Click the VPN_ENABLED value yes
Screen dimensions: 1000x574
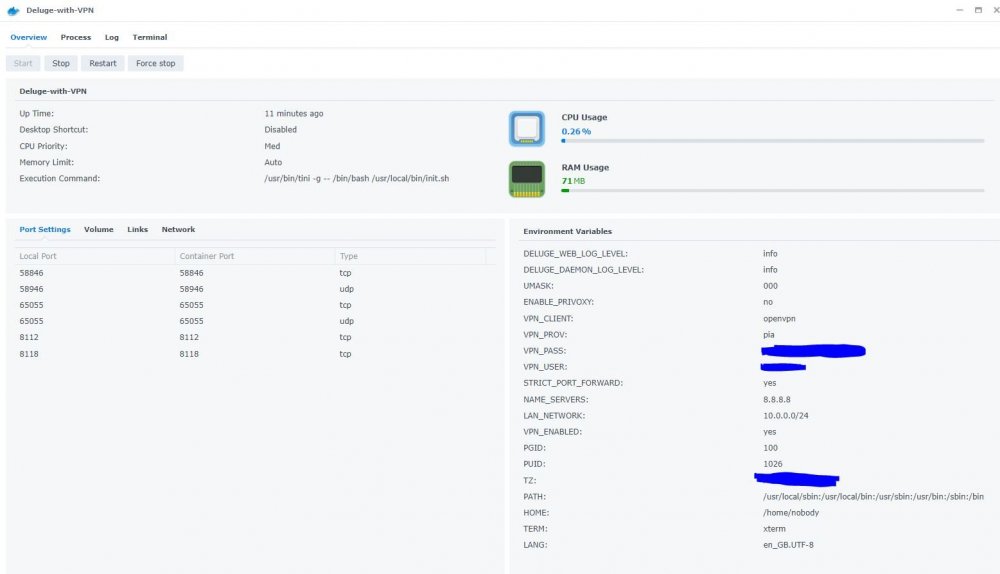tap(769, 432)
